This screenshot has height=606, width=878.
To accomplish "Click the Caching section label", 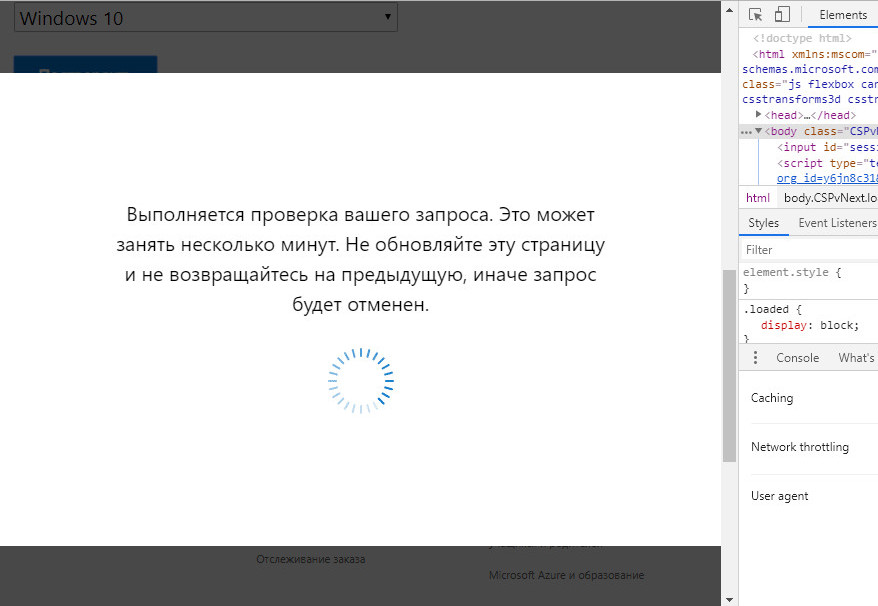I will 772,398.
